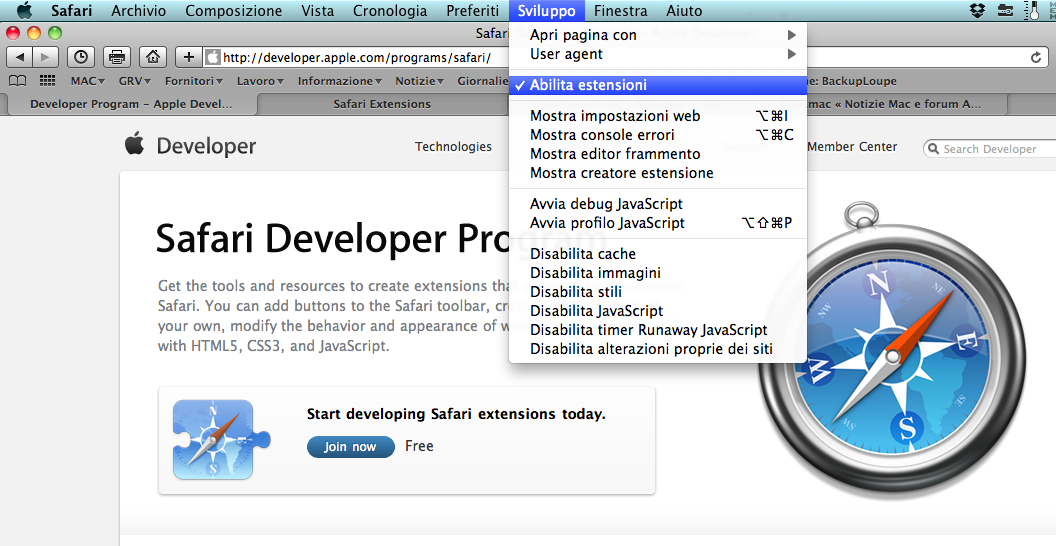The height and width of the screenshot is (546, 1056).
Task: Choose Disabilita timer Runaway JavaScript
Action: [x=658, y=330]
